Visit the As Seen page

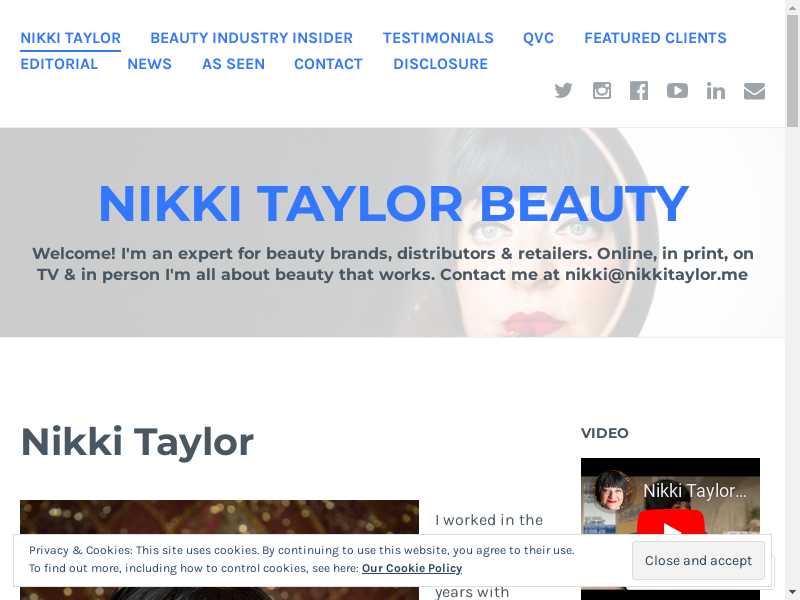[233, 64]
